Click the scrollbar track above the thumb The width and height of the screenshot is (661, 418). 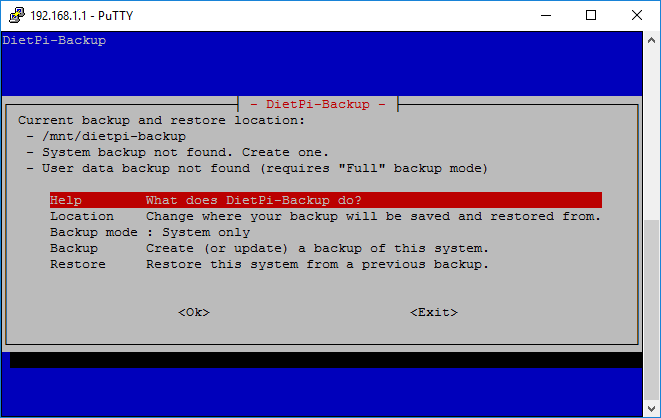coord(651,134)
